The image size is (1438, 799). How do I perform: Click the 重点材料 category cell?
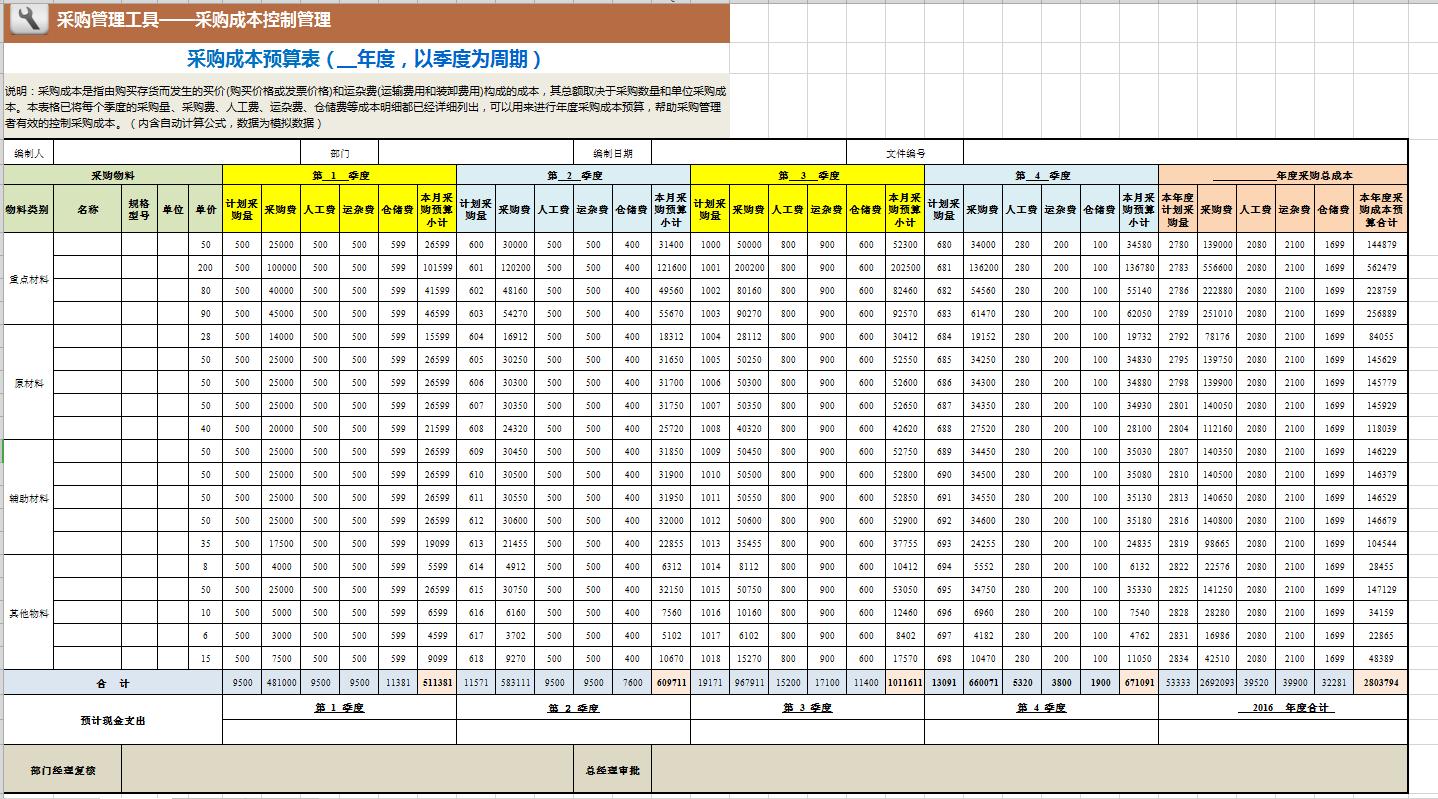pos(28,279)
